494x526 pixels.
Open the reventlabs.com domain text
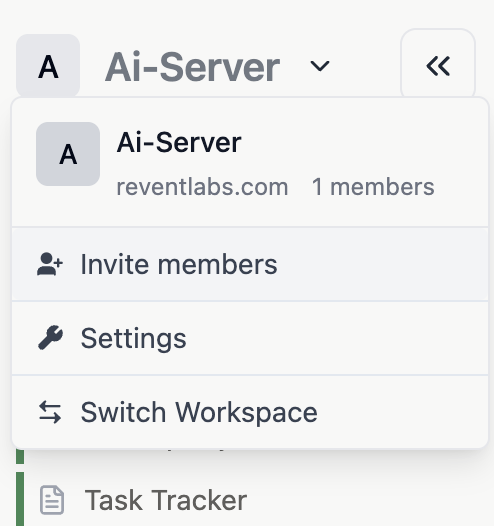tap(202, 187)
